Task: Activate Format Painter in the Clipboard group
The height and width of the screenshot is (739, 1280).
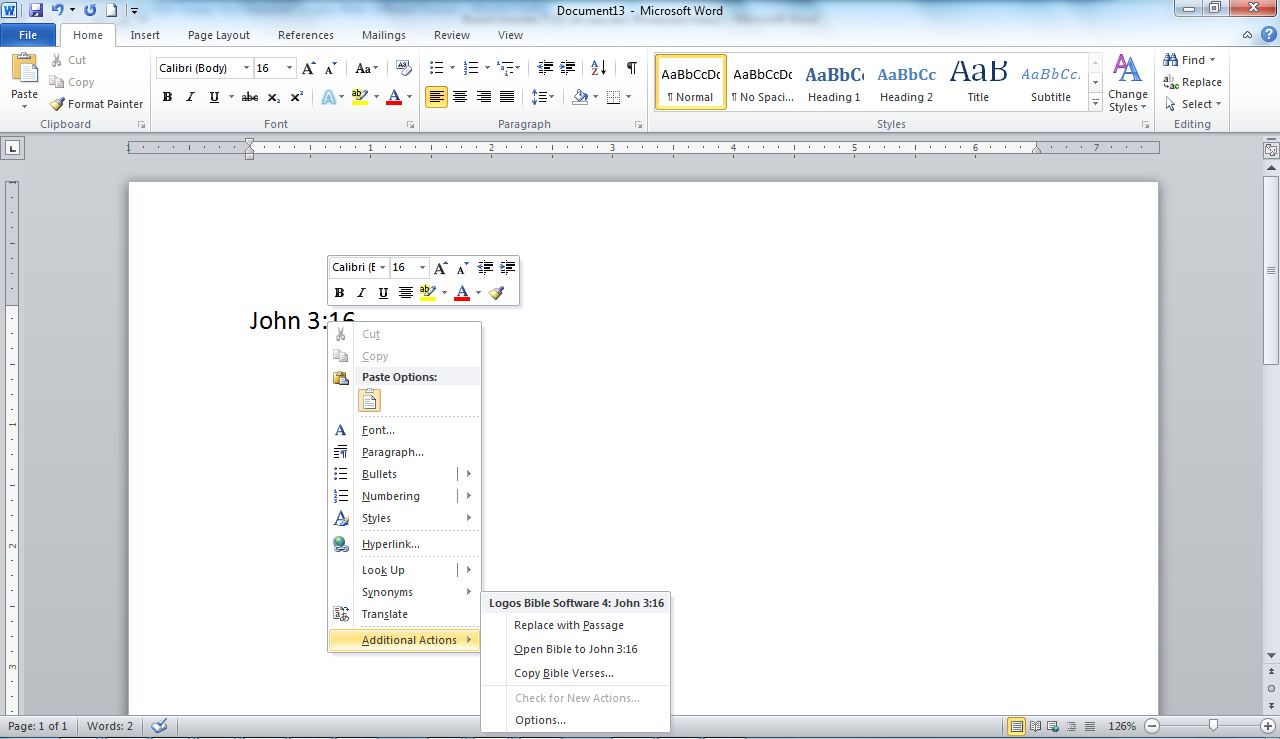Action: click(97, 104)
